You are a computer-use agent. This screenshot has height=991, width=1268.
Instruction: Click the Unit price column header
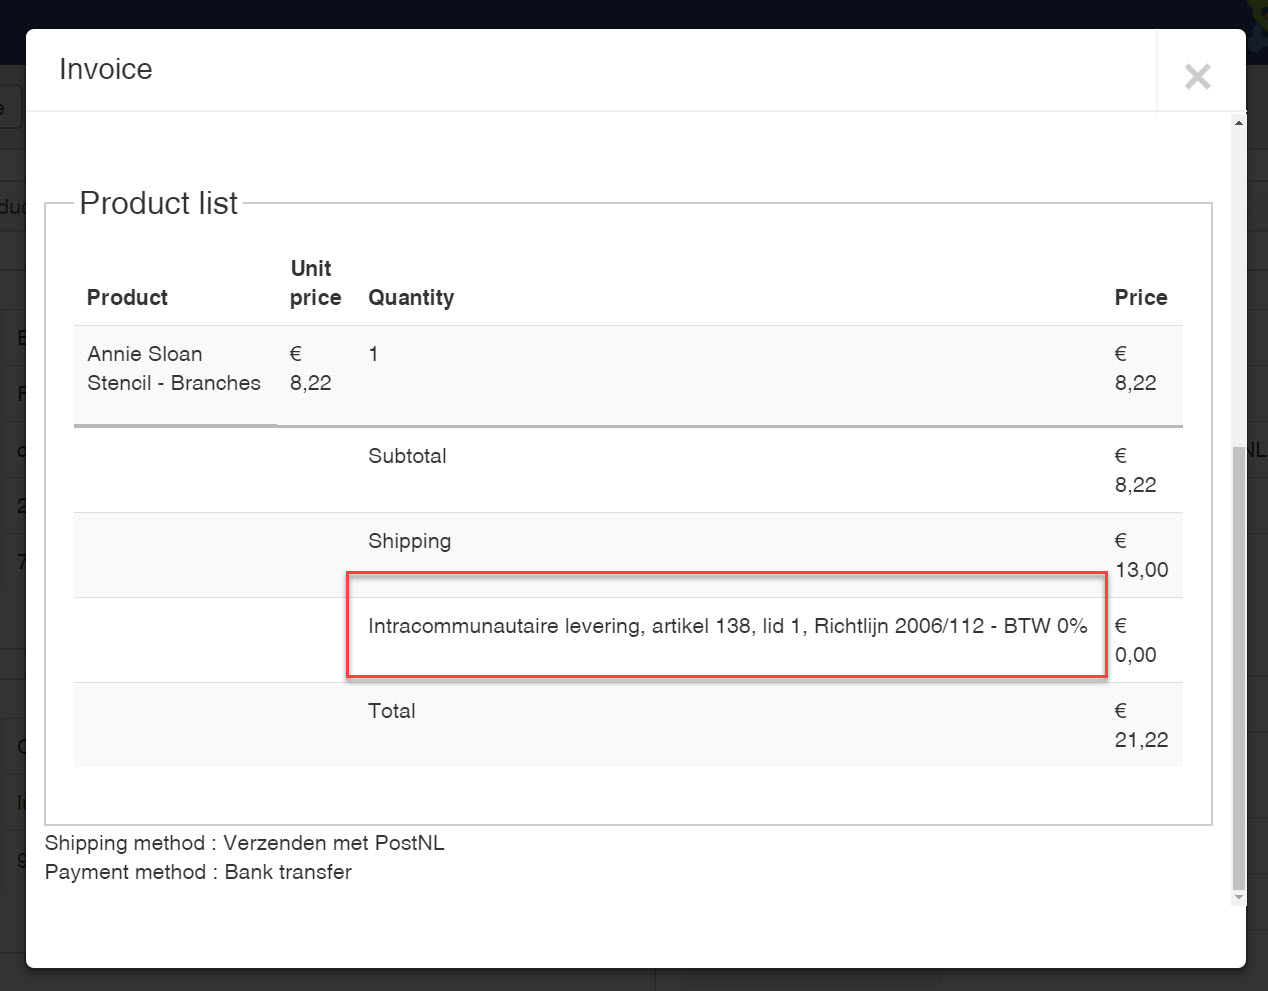pos(315,283)
